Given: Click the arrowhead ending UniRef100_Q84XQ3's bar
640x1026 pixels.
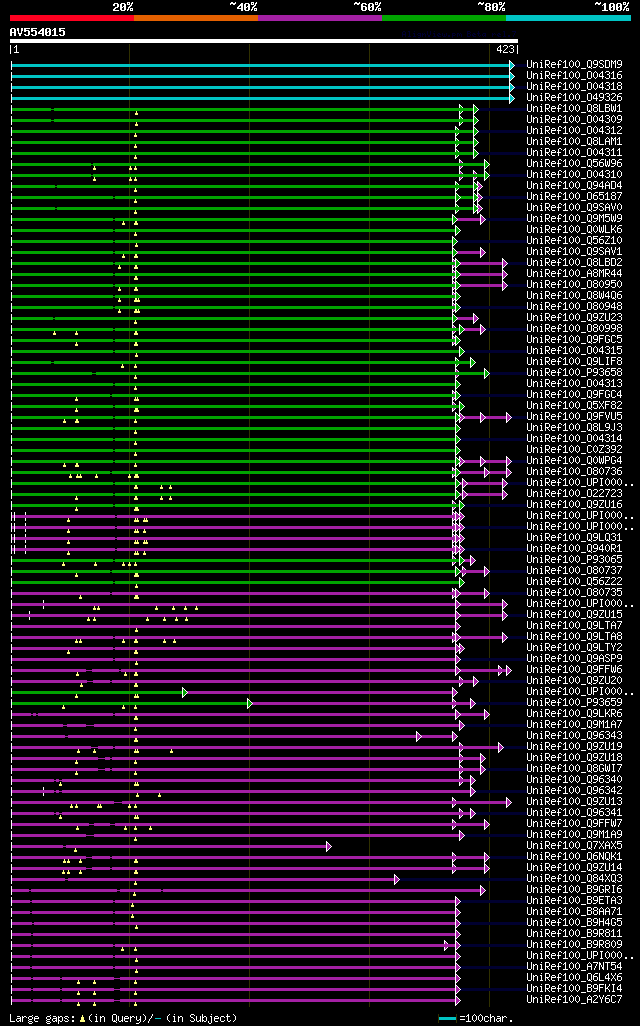Looking at the screenshot, I should tap(397, 879).
